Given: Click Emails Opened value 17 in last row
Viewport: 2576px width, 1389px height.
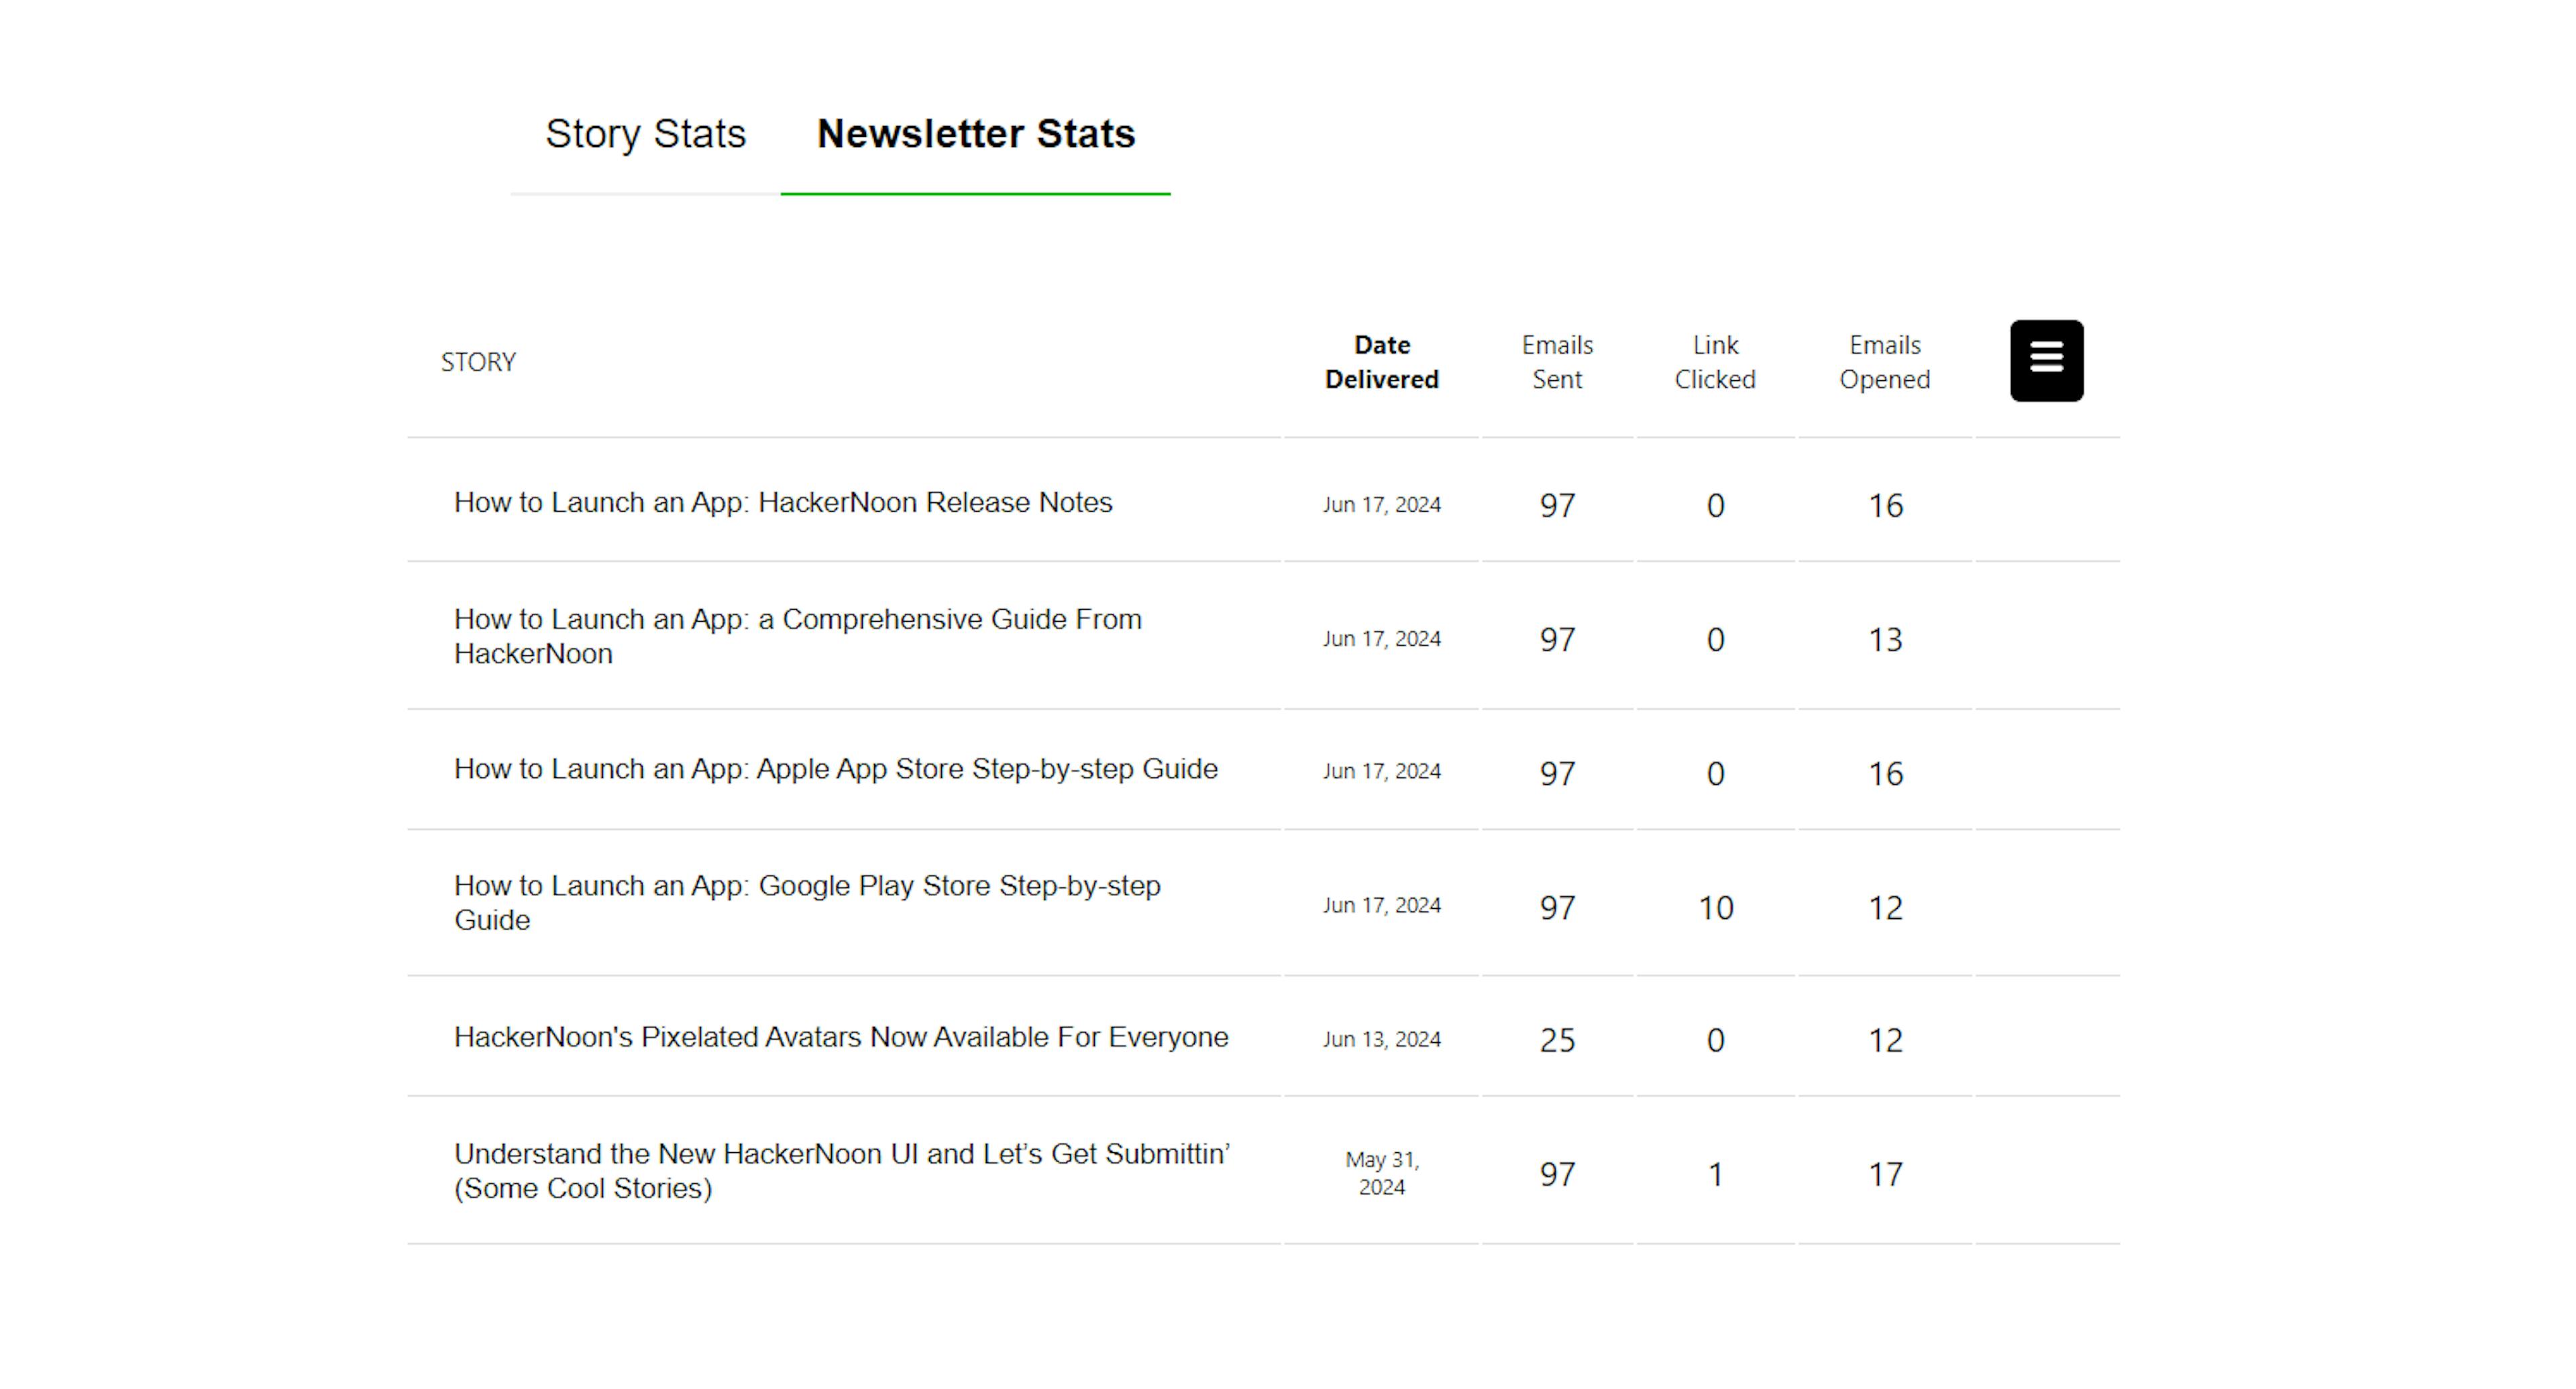Looking at the screenshot, I should (1885, 1174).
